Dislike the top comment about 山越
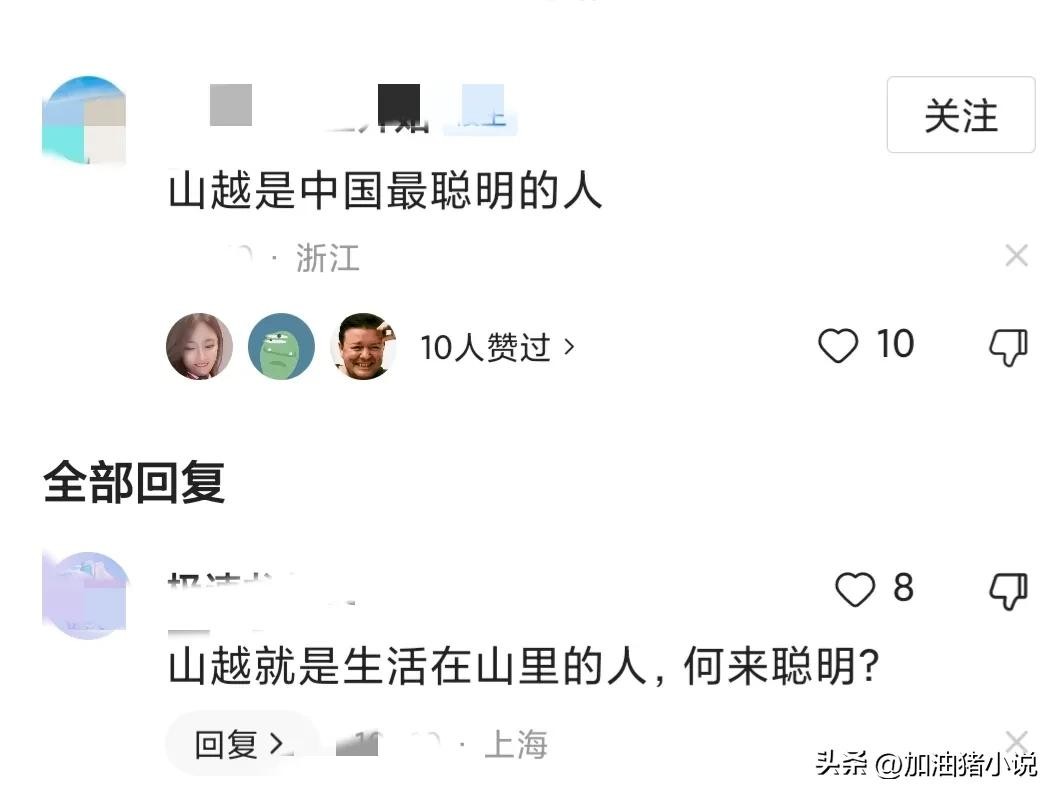Image resolution: width=1061 pixels, height=800 pixels. click(x=1008, y=347)
